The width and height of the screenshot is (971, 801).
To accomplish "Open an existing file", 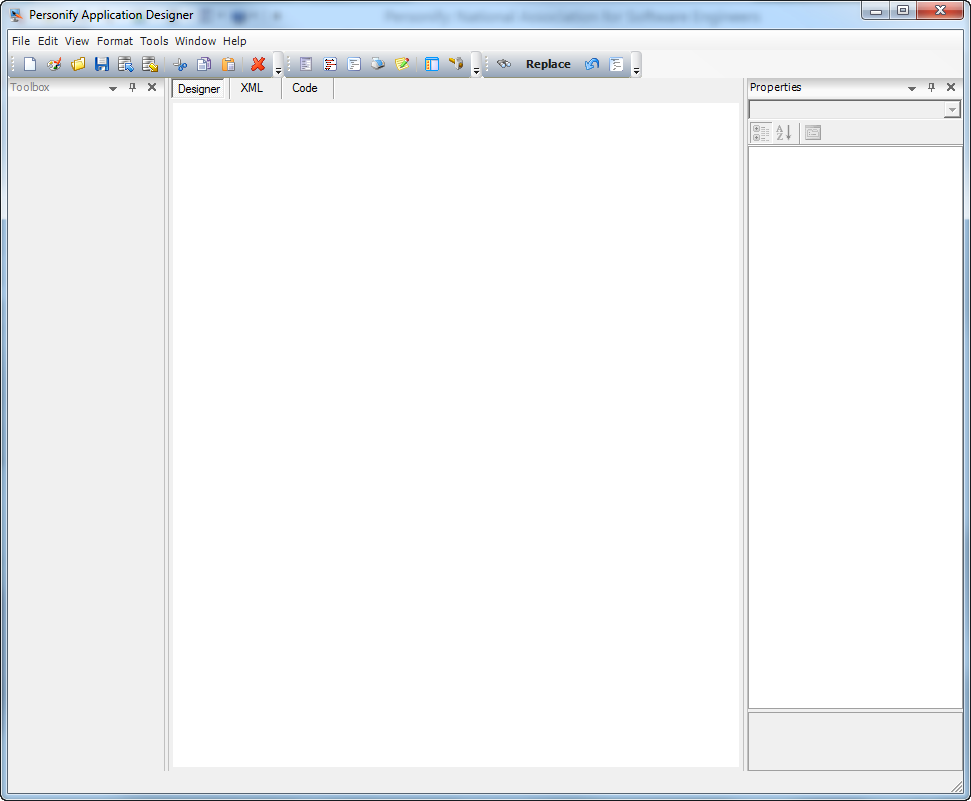I will pyautogui.click(x=78, y=63).
